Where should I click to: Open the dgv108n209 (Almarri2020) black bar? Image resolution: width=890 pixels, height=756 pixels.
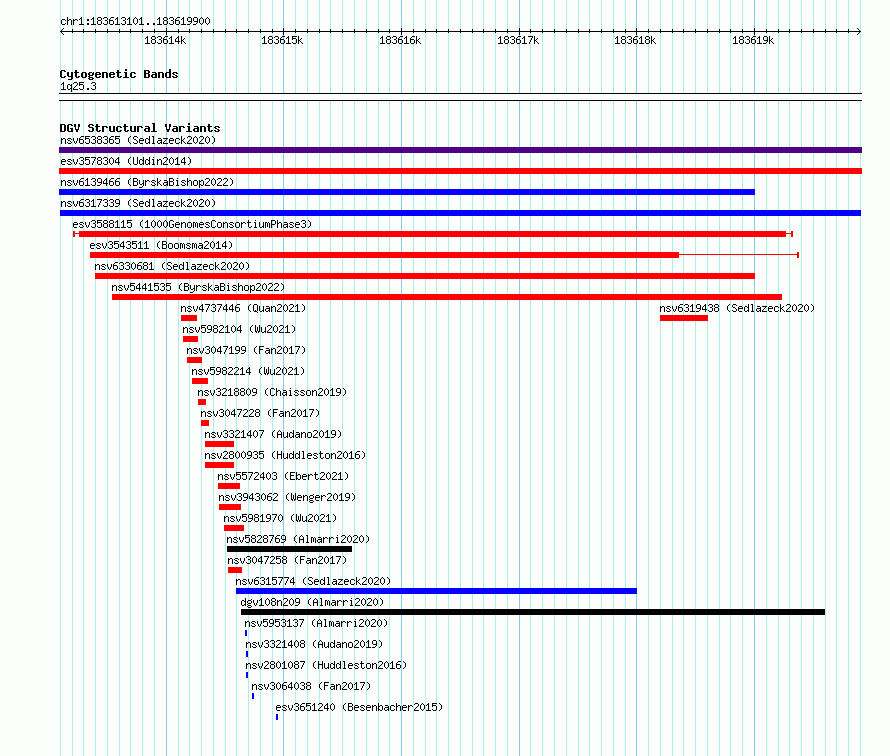point(533,612)
